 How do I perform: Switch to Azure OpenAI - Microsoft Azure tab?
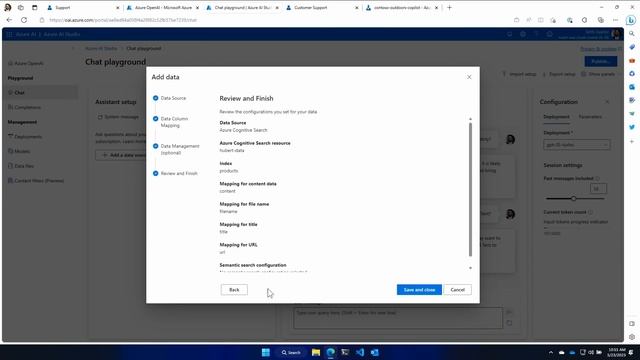click(162, 7)
